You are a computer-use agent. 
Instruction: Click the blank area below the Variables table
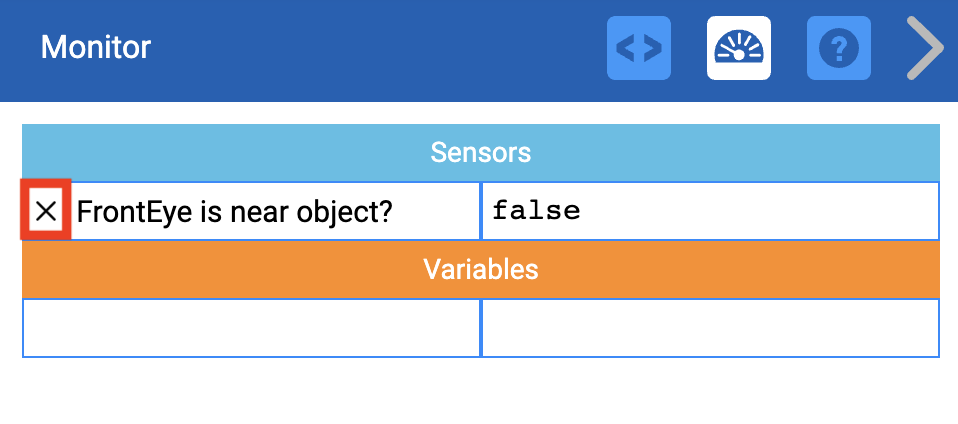(x=480, y=392)
